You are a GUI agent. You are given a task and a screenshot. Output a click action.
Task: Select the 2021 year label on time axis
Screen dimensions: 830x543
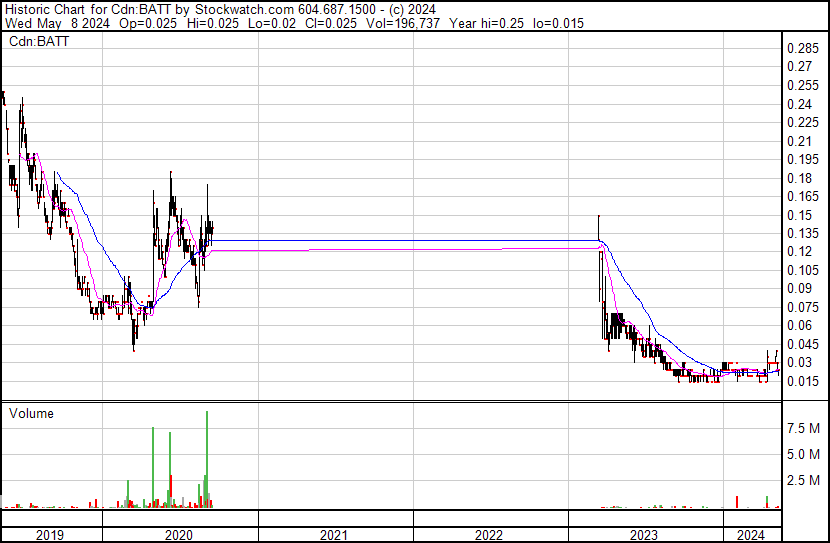point(335,535)
